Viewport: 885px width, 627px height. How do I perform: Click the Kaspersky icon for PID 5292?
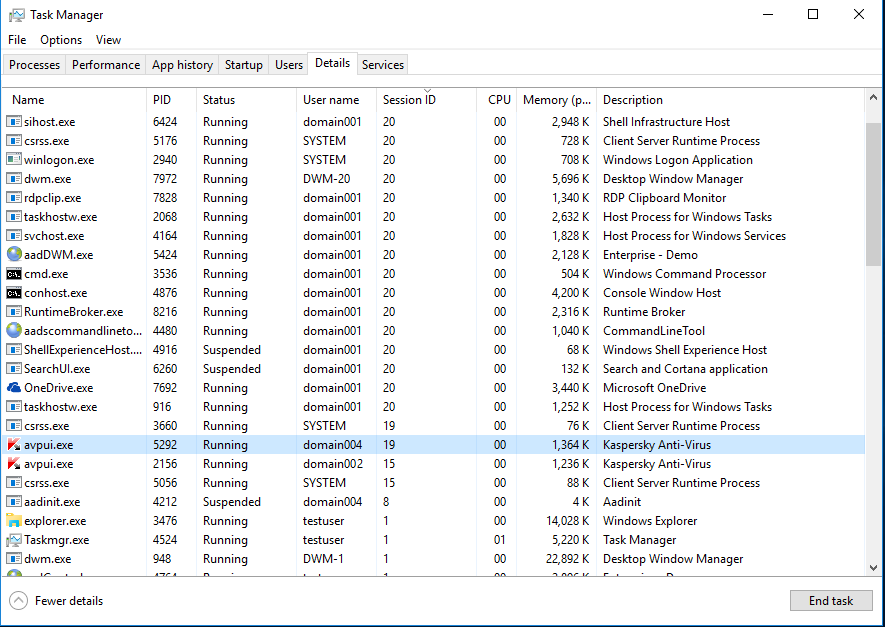(14, 445)
